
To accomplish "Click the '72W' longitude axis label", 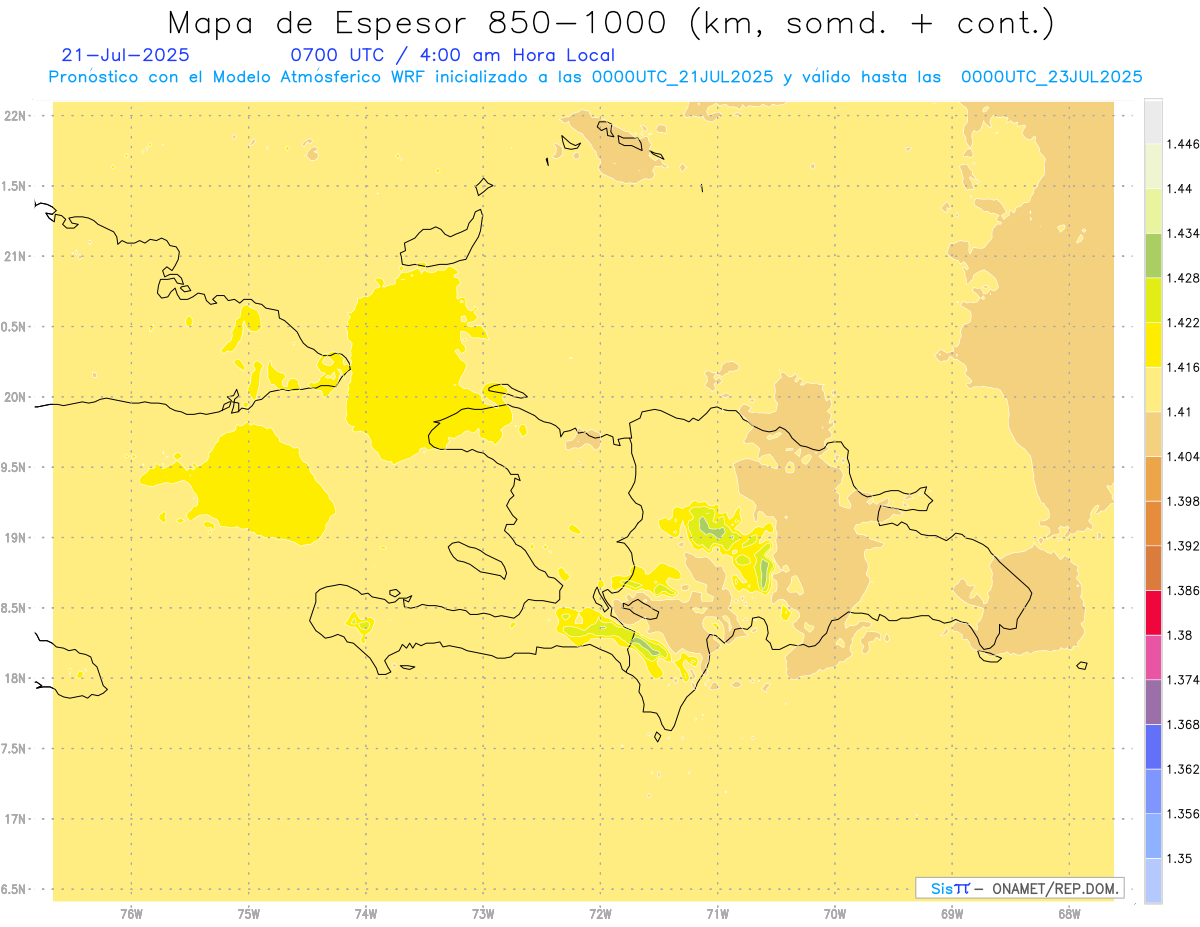I will point(600,914).
